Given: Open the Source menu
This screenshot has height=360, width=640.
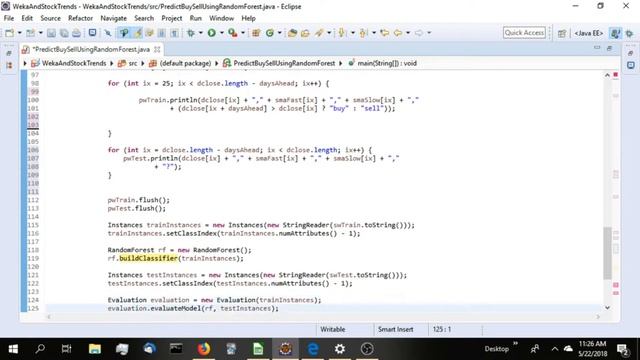Looking at the screenshot, I should click(50, 18).
